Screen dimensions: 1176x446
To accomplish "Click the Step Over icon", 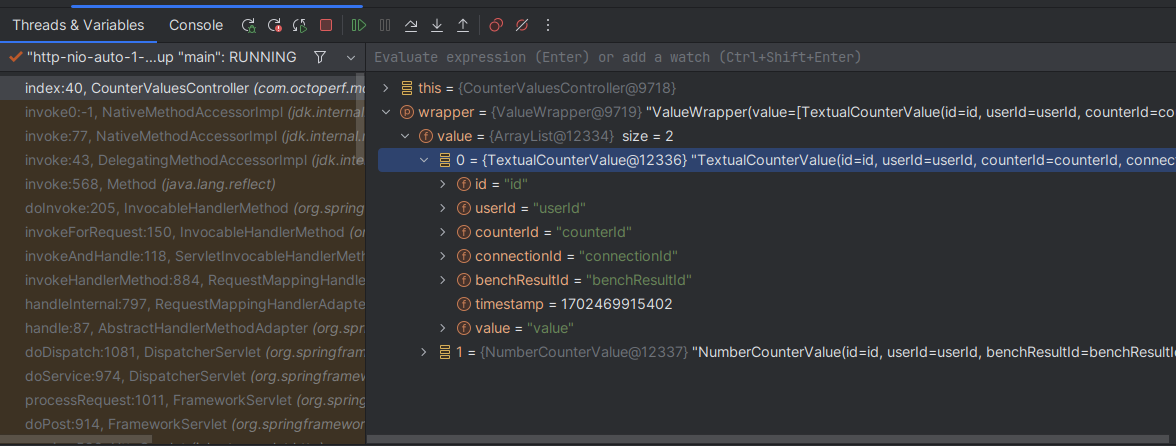I will [411, 25].
